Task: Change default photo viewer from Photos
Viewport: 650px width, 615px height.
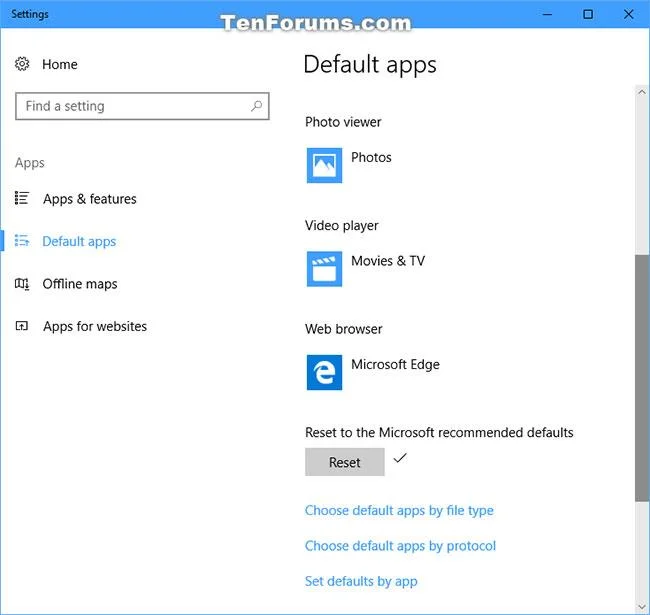Action: click(x=371, y=157)
